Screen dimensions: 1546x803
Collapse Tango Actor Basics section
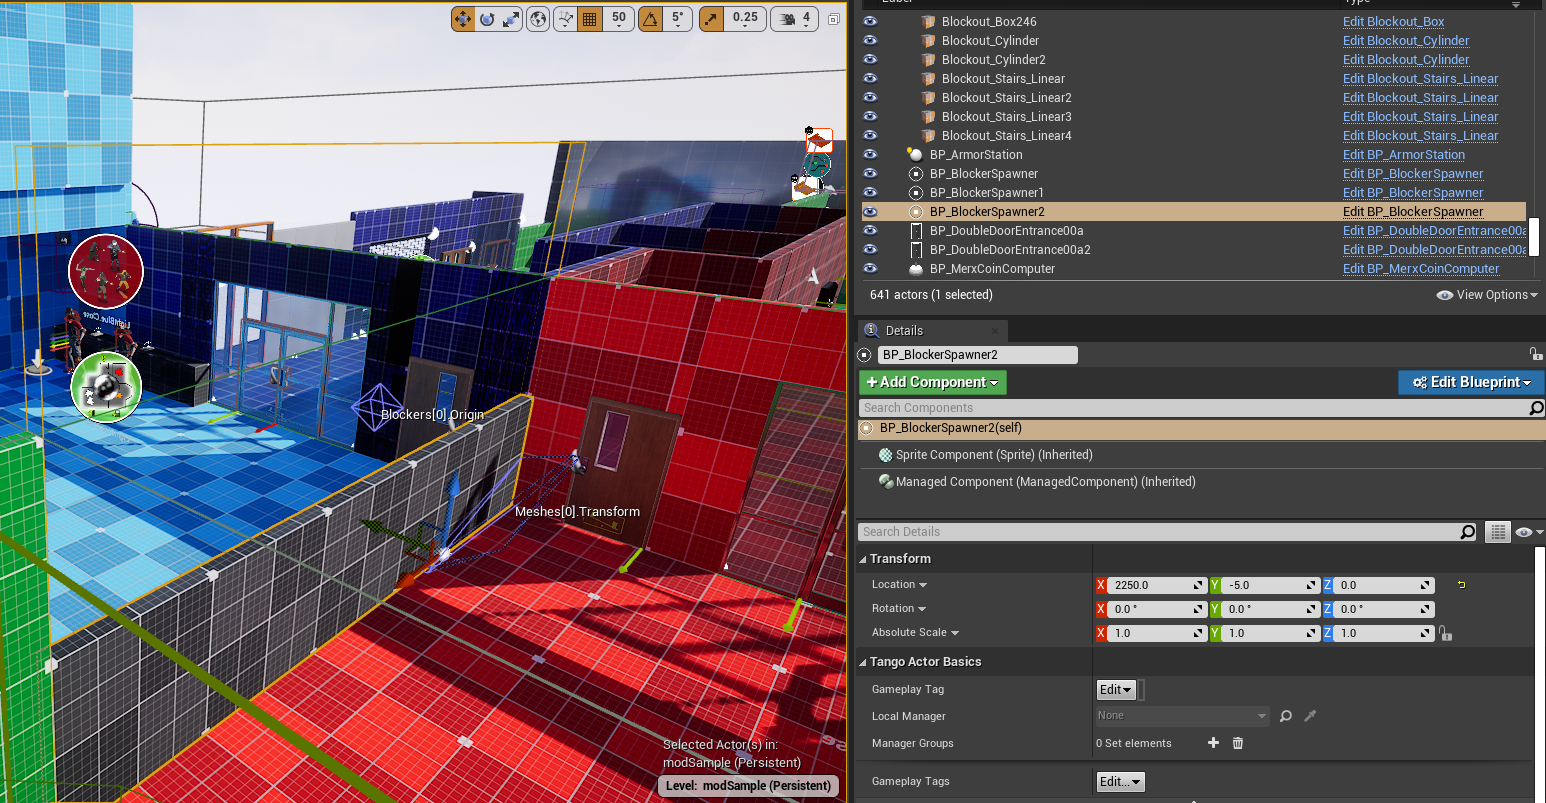[x=864, y=662]
